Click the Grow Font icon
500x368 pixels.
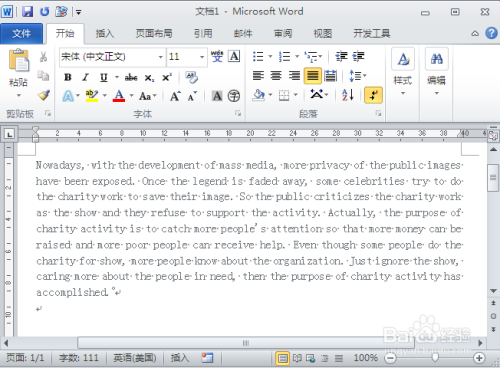click(175, 96)
